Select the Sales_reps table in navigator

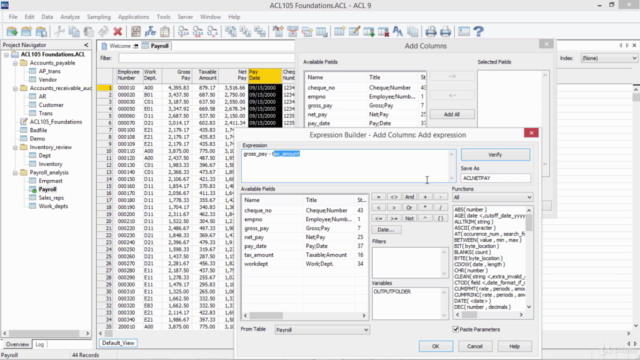[51, 198]
